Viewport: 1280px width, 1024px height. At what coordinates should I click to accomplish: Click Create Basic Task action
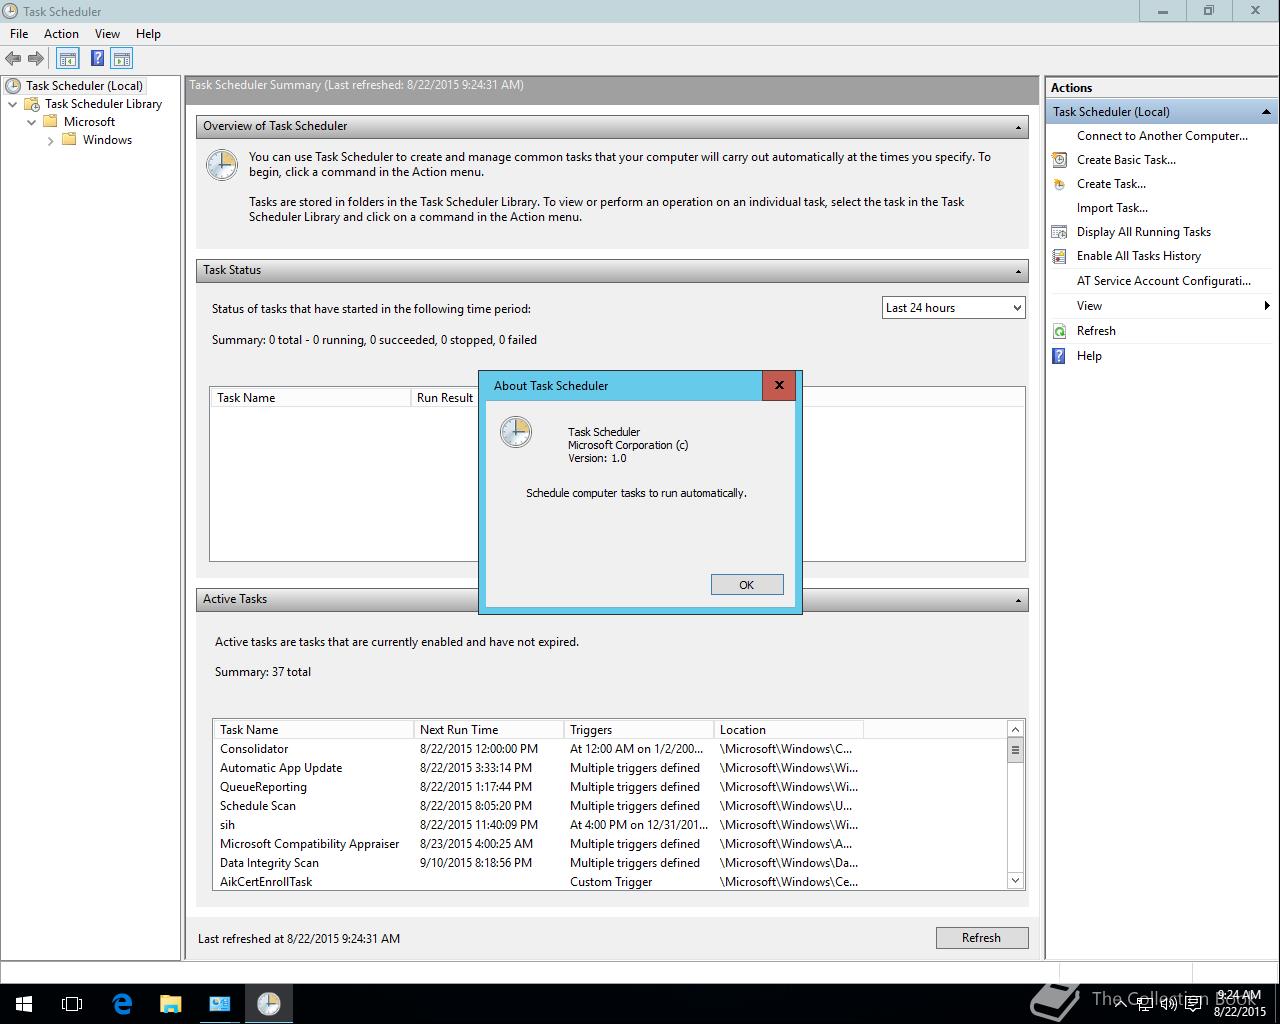click(1126, 160)
